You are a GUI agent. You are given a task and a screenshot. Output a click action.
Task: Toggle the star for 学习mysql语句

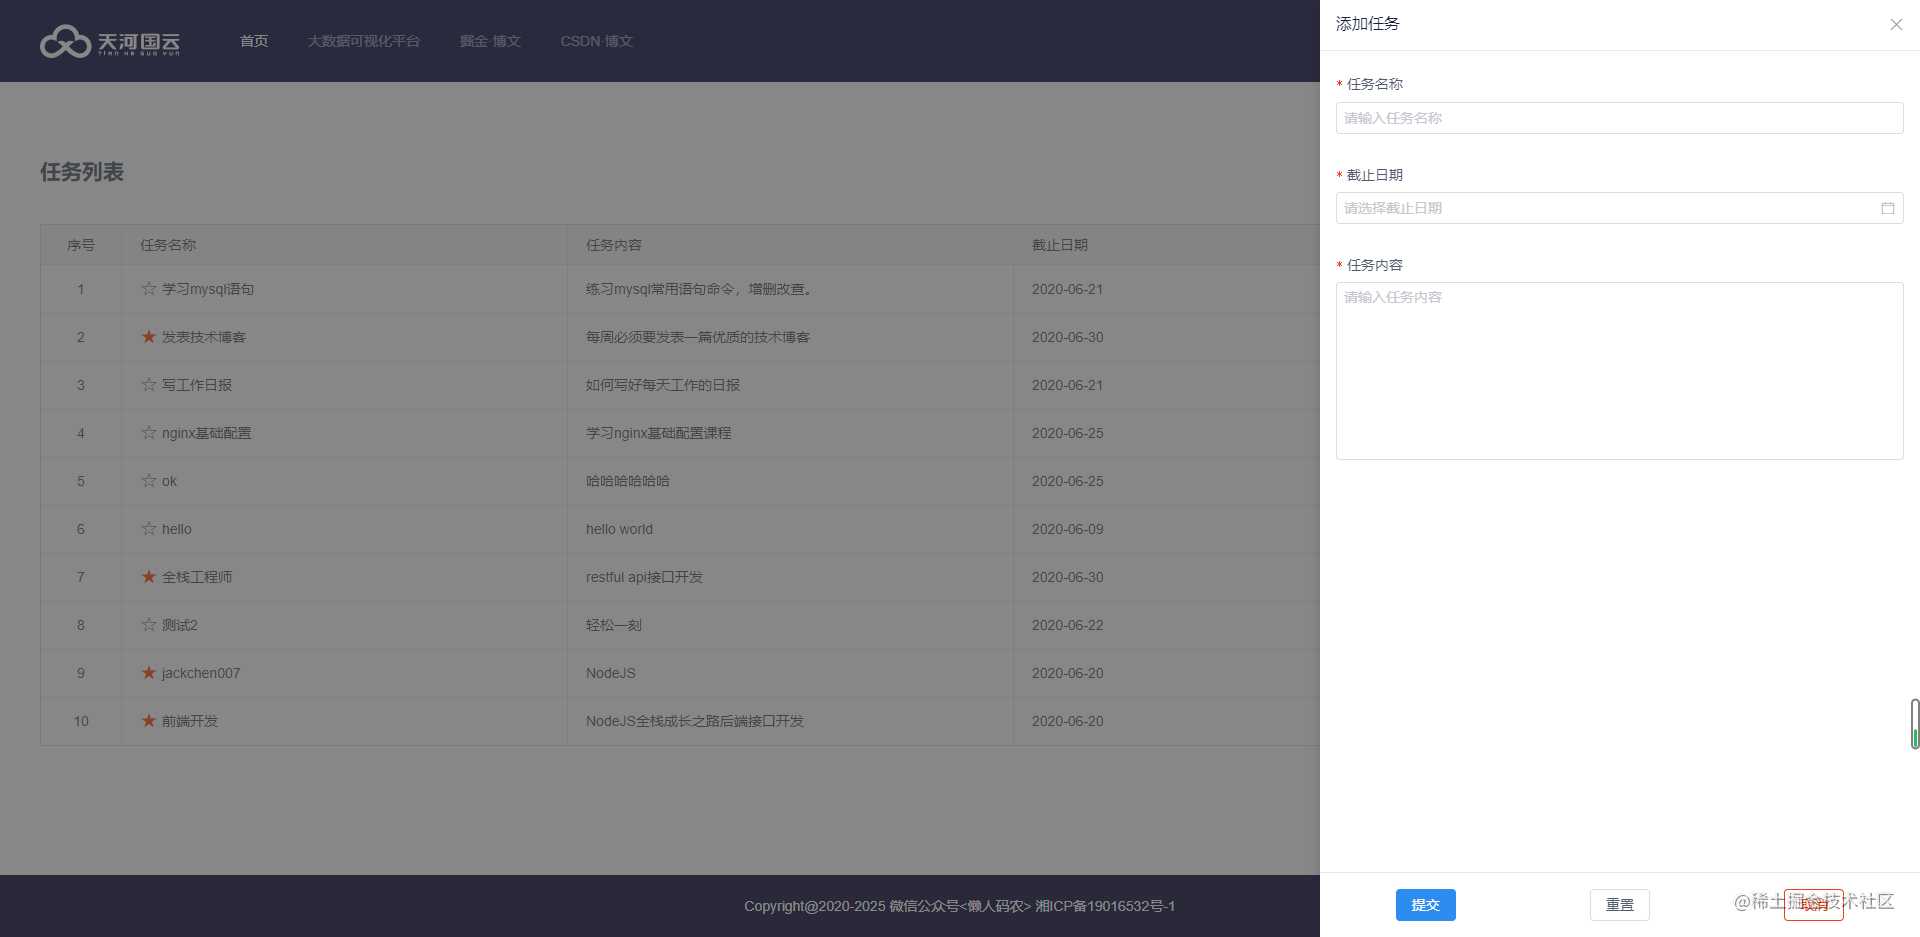pyautogui.click(x=149, y=288)
